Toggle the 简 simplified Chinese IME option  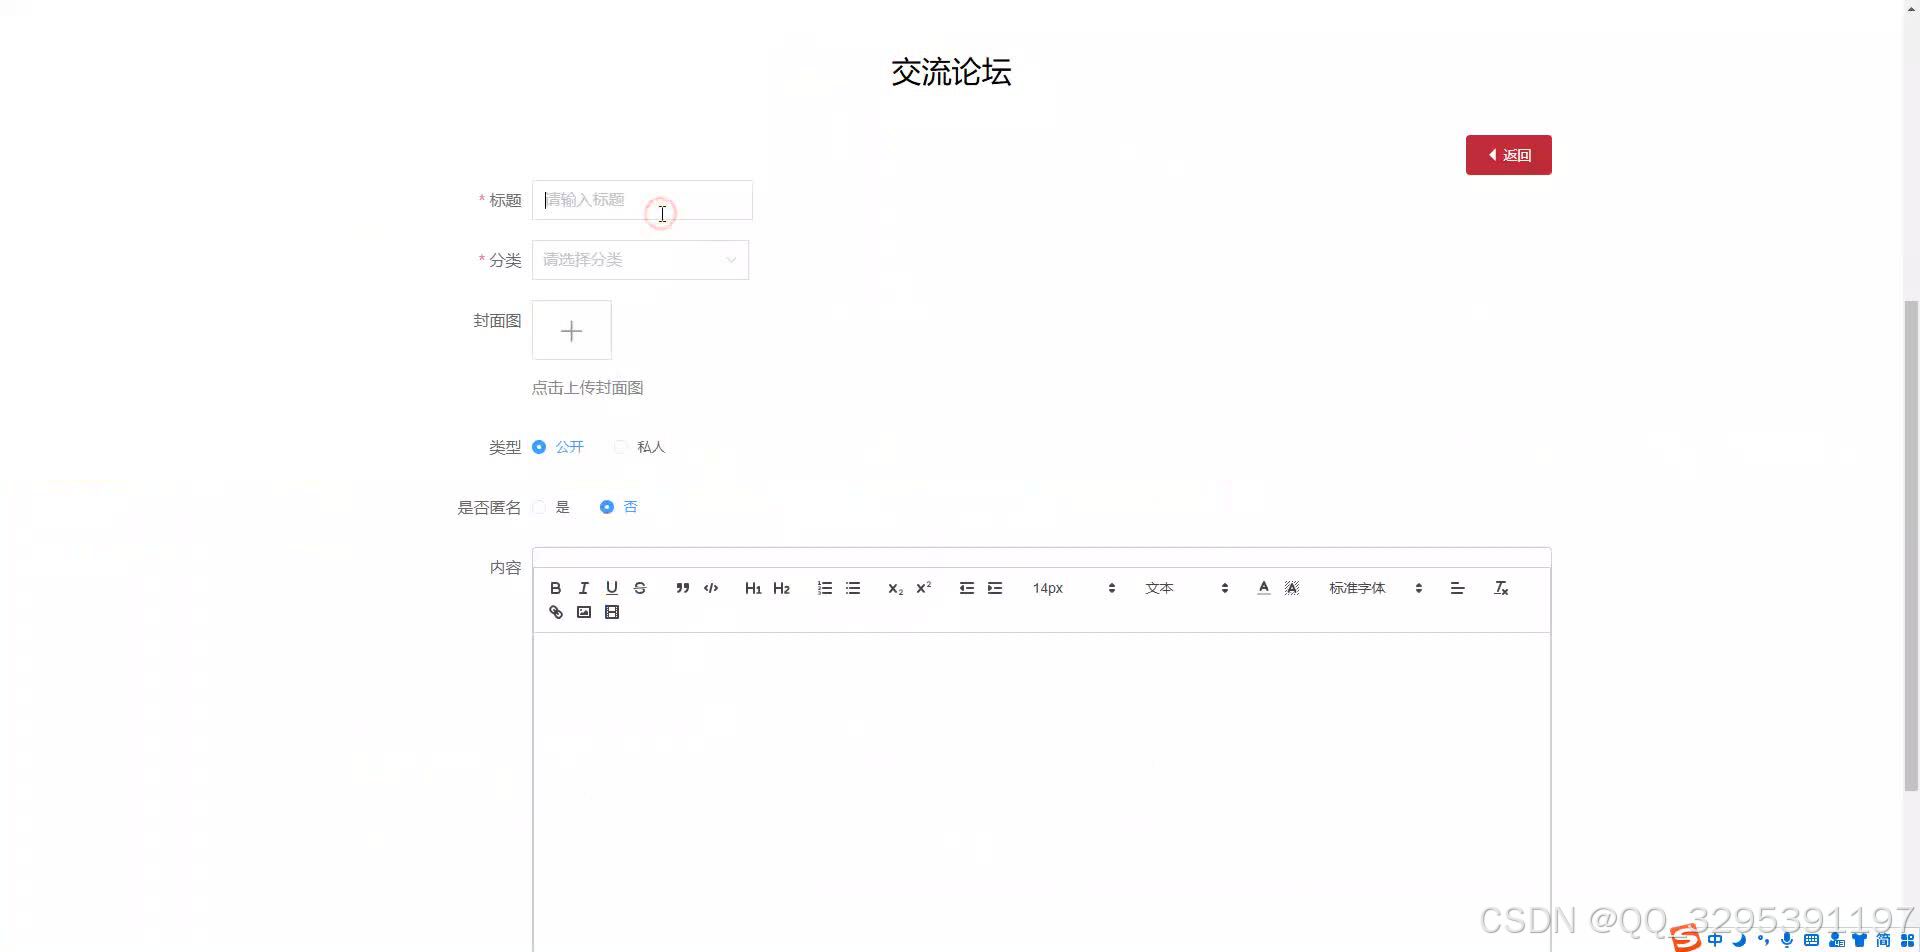(x=1884, y=940)
